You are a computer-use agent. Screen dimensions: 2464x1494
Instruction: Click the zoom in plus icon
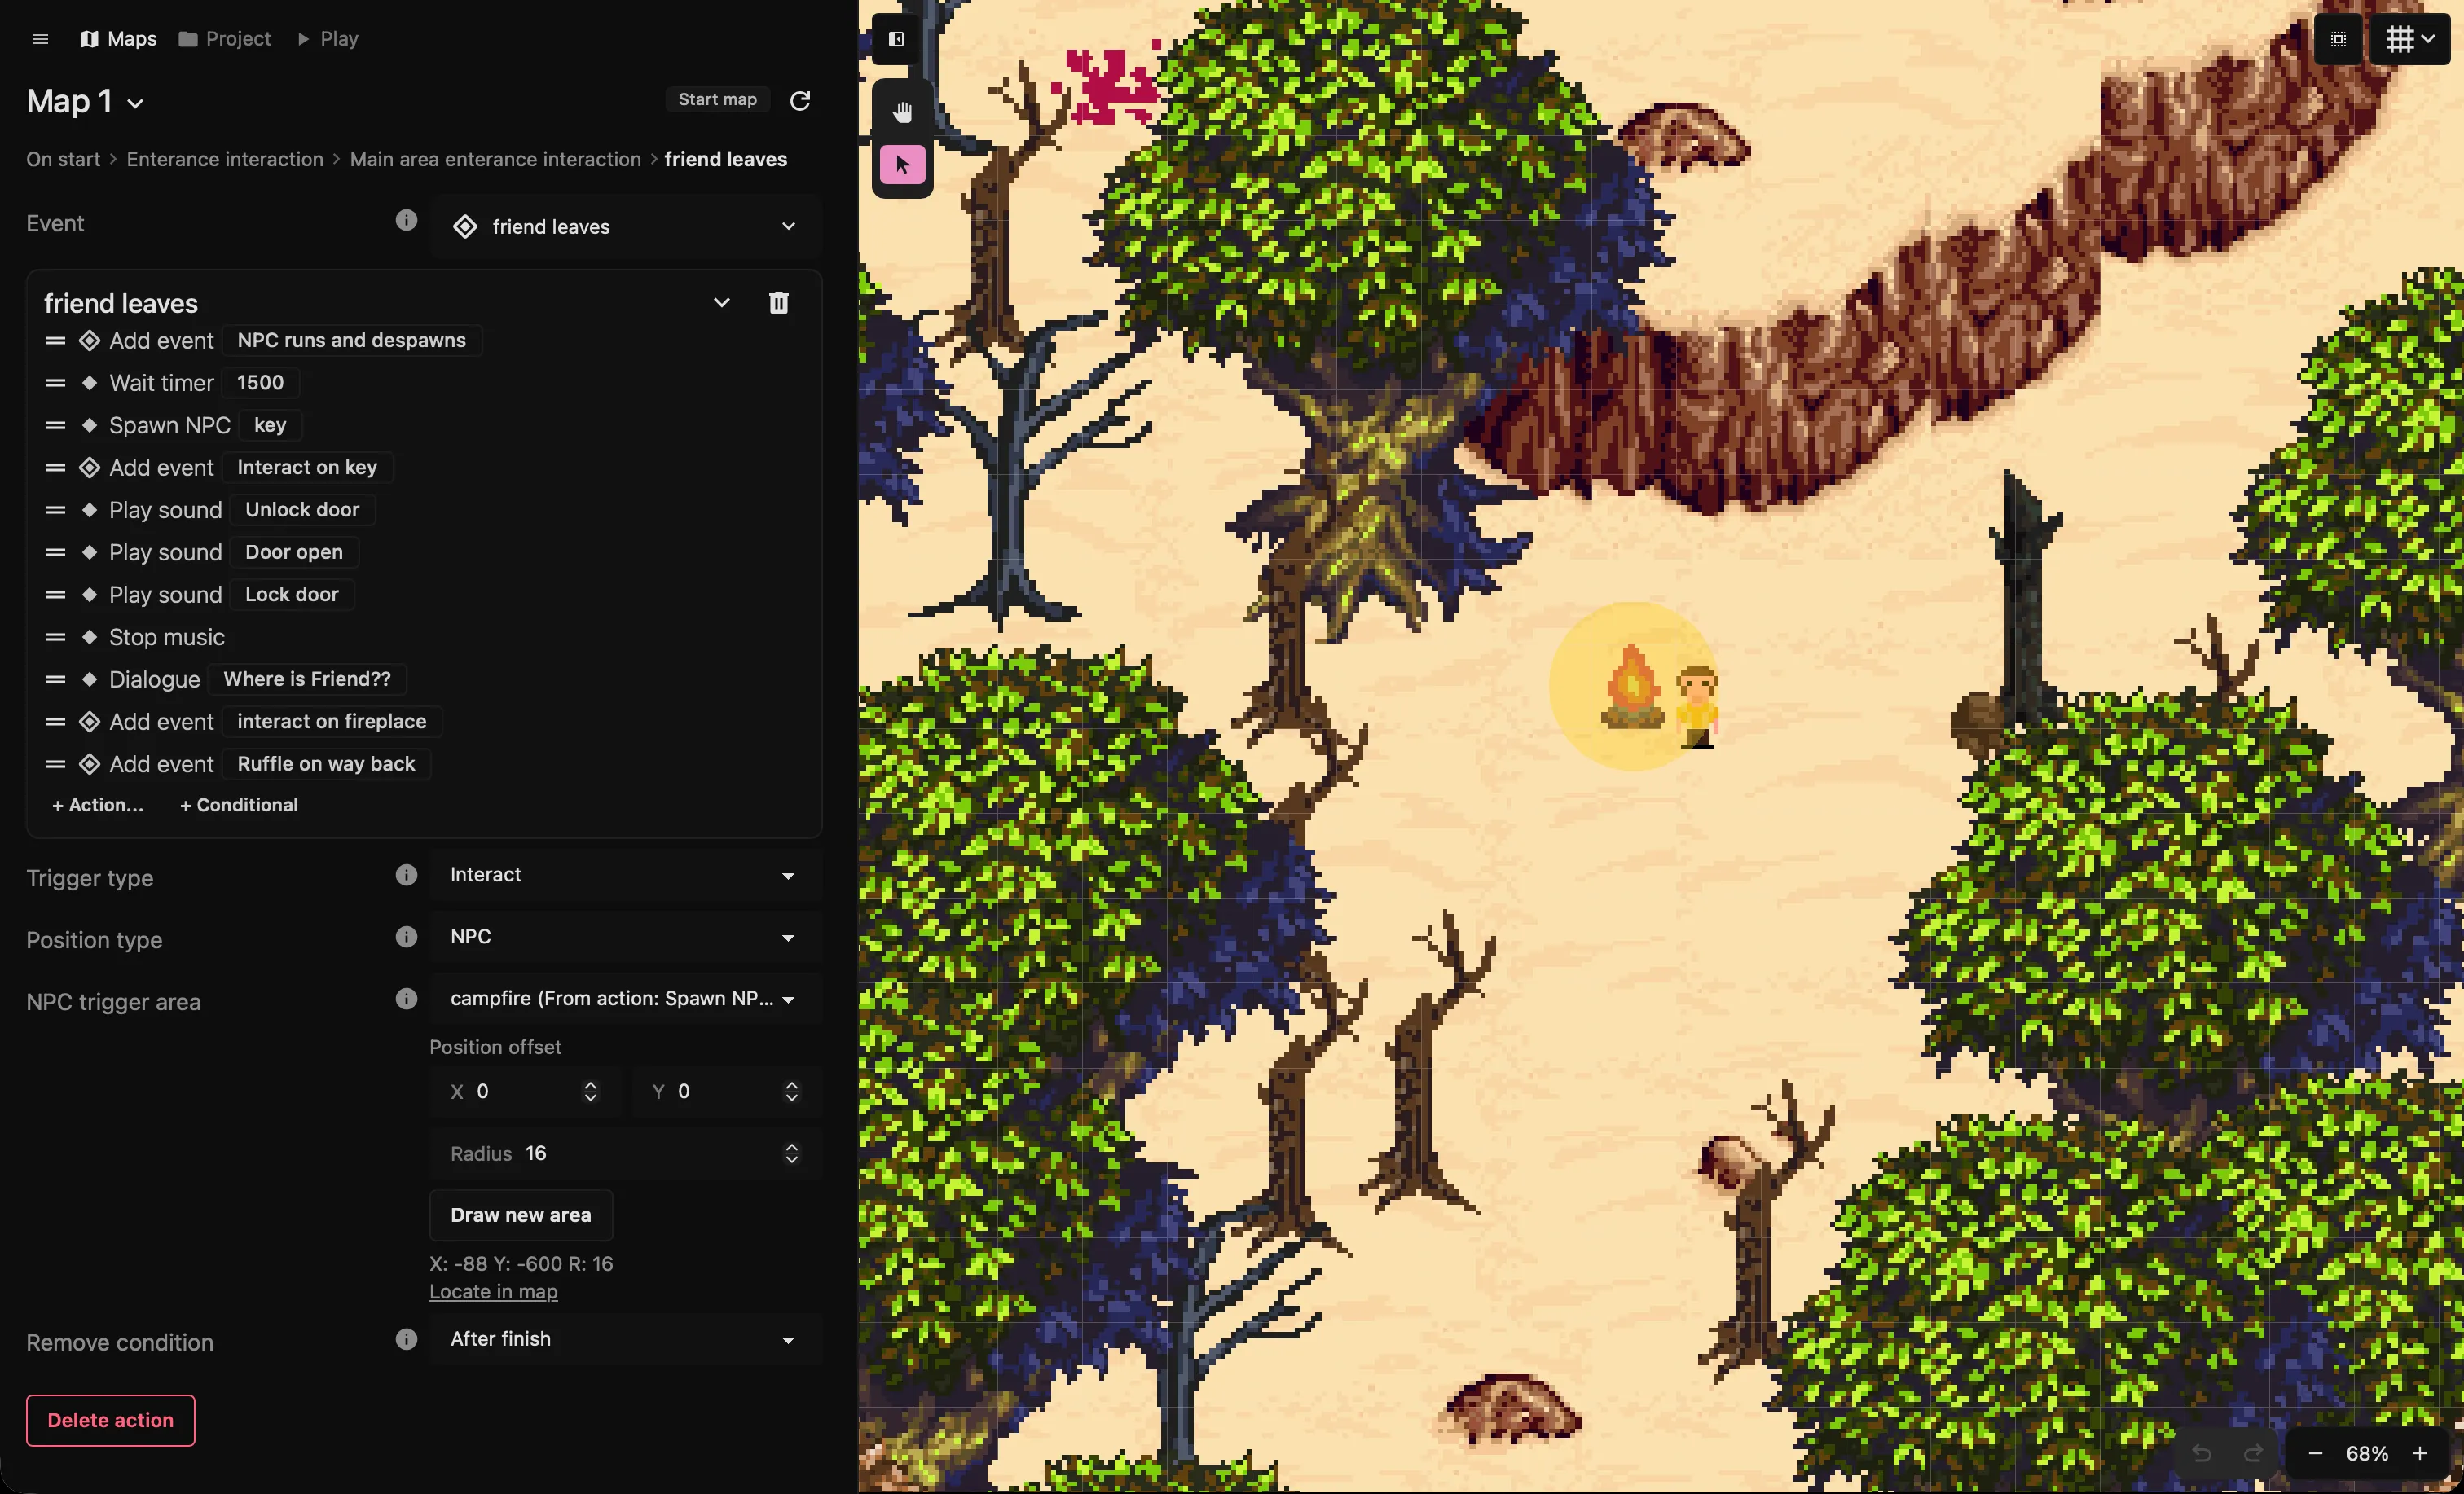2419,1453
